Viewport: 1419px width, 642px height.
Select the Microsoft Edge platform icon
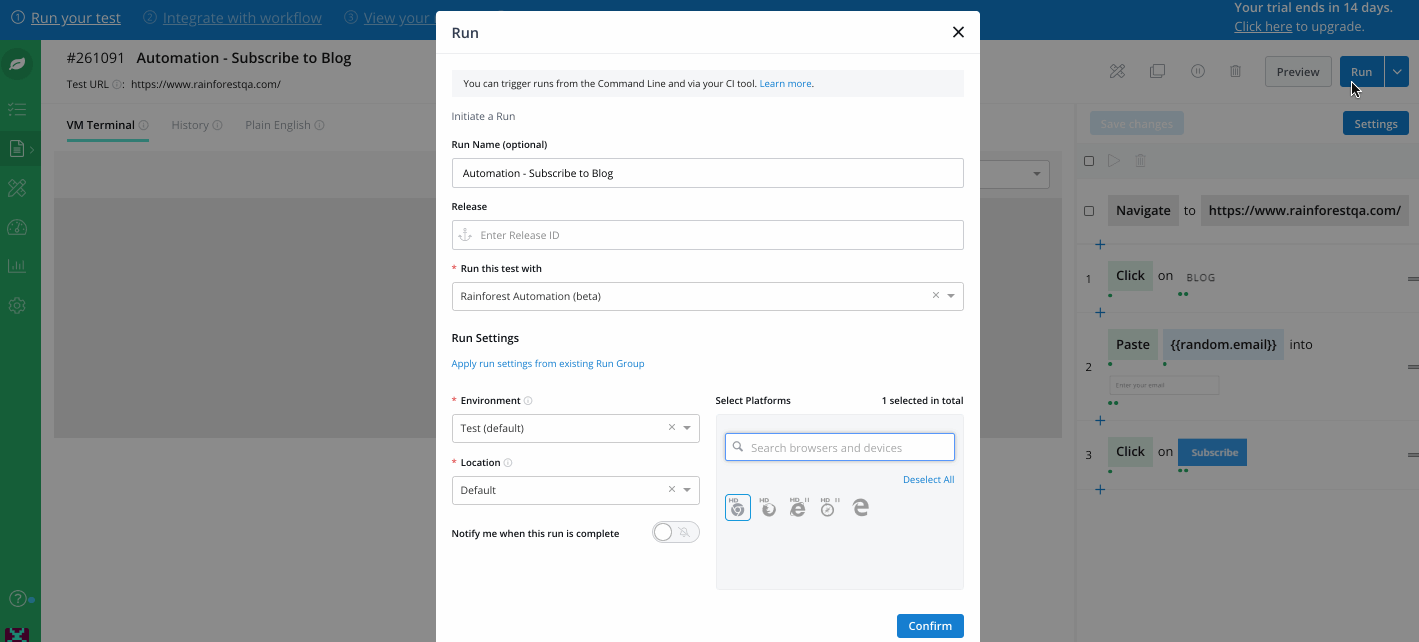click(x=860, y=508)
